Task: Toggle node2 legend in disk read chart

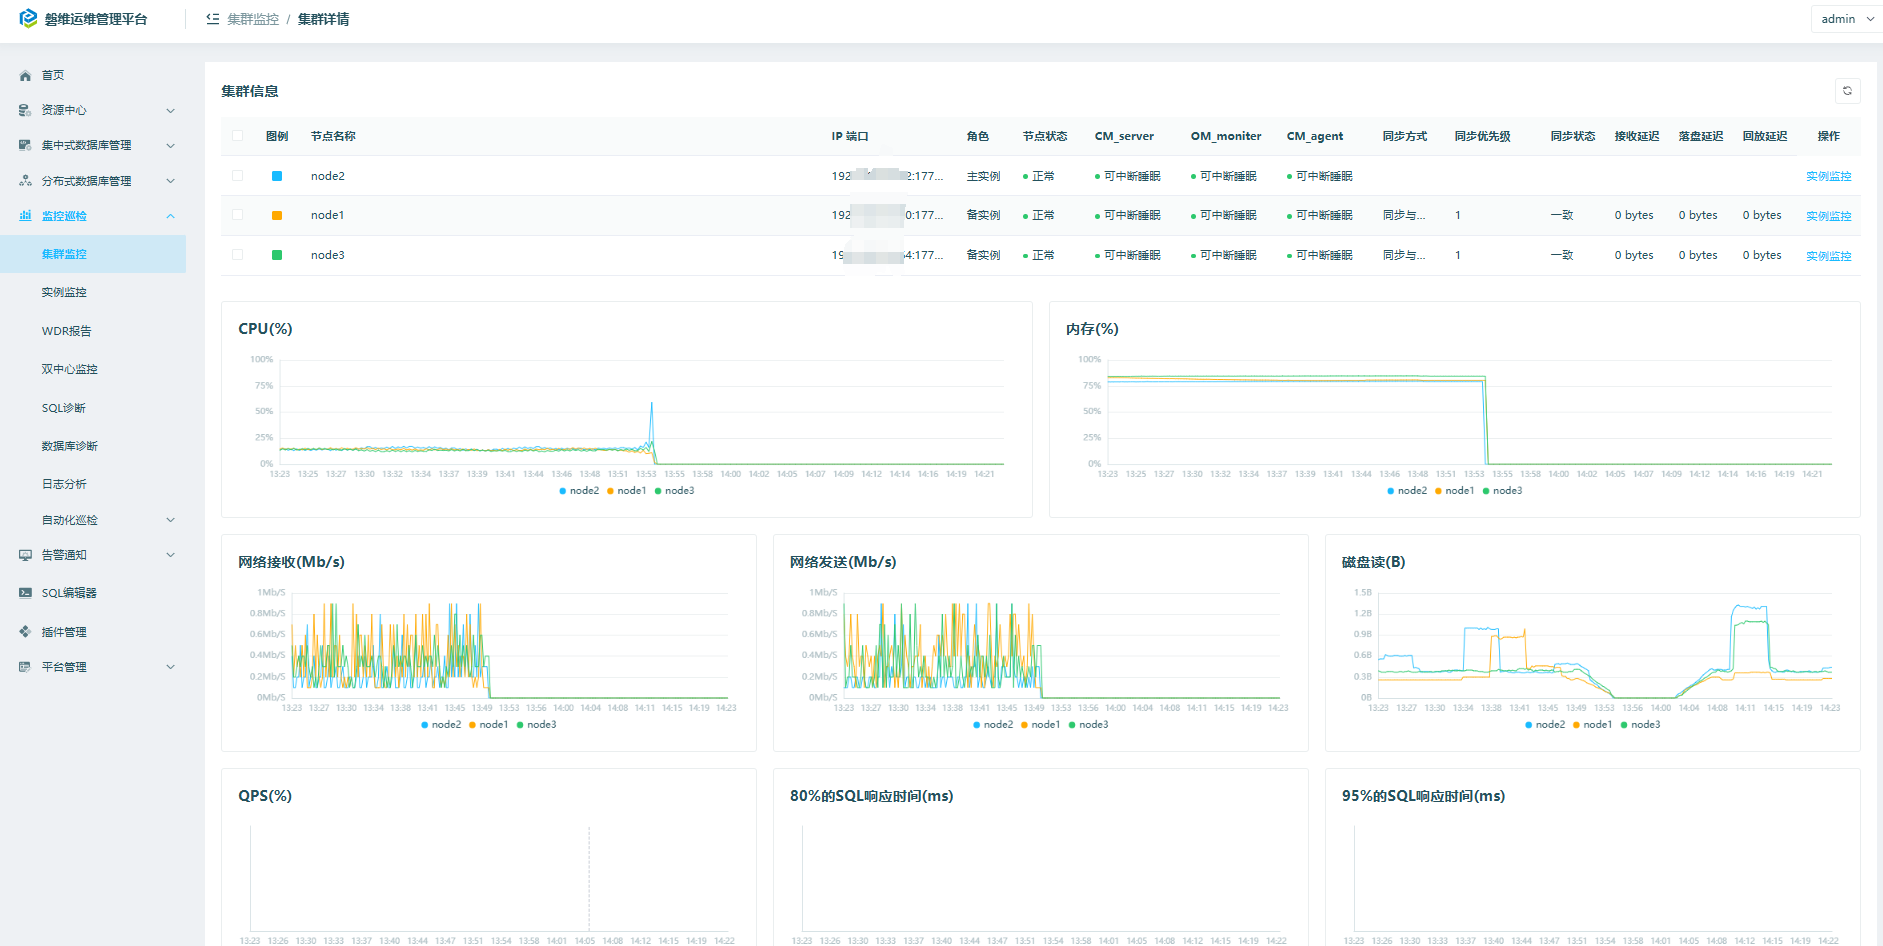Action: coord(1545,725)
